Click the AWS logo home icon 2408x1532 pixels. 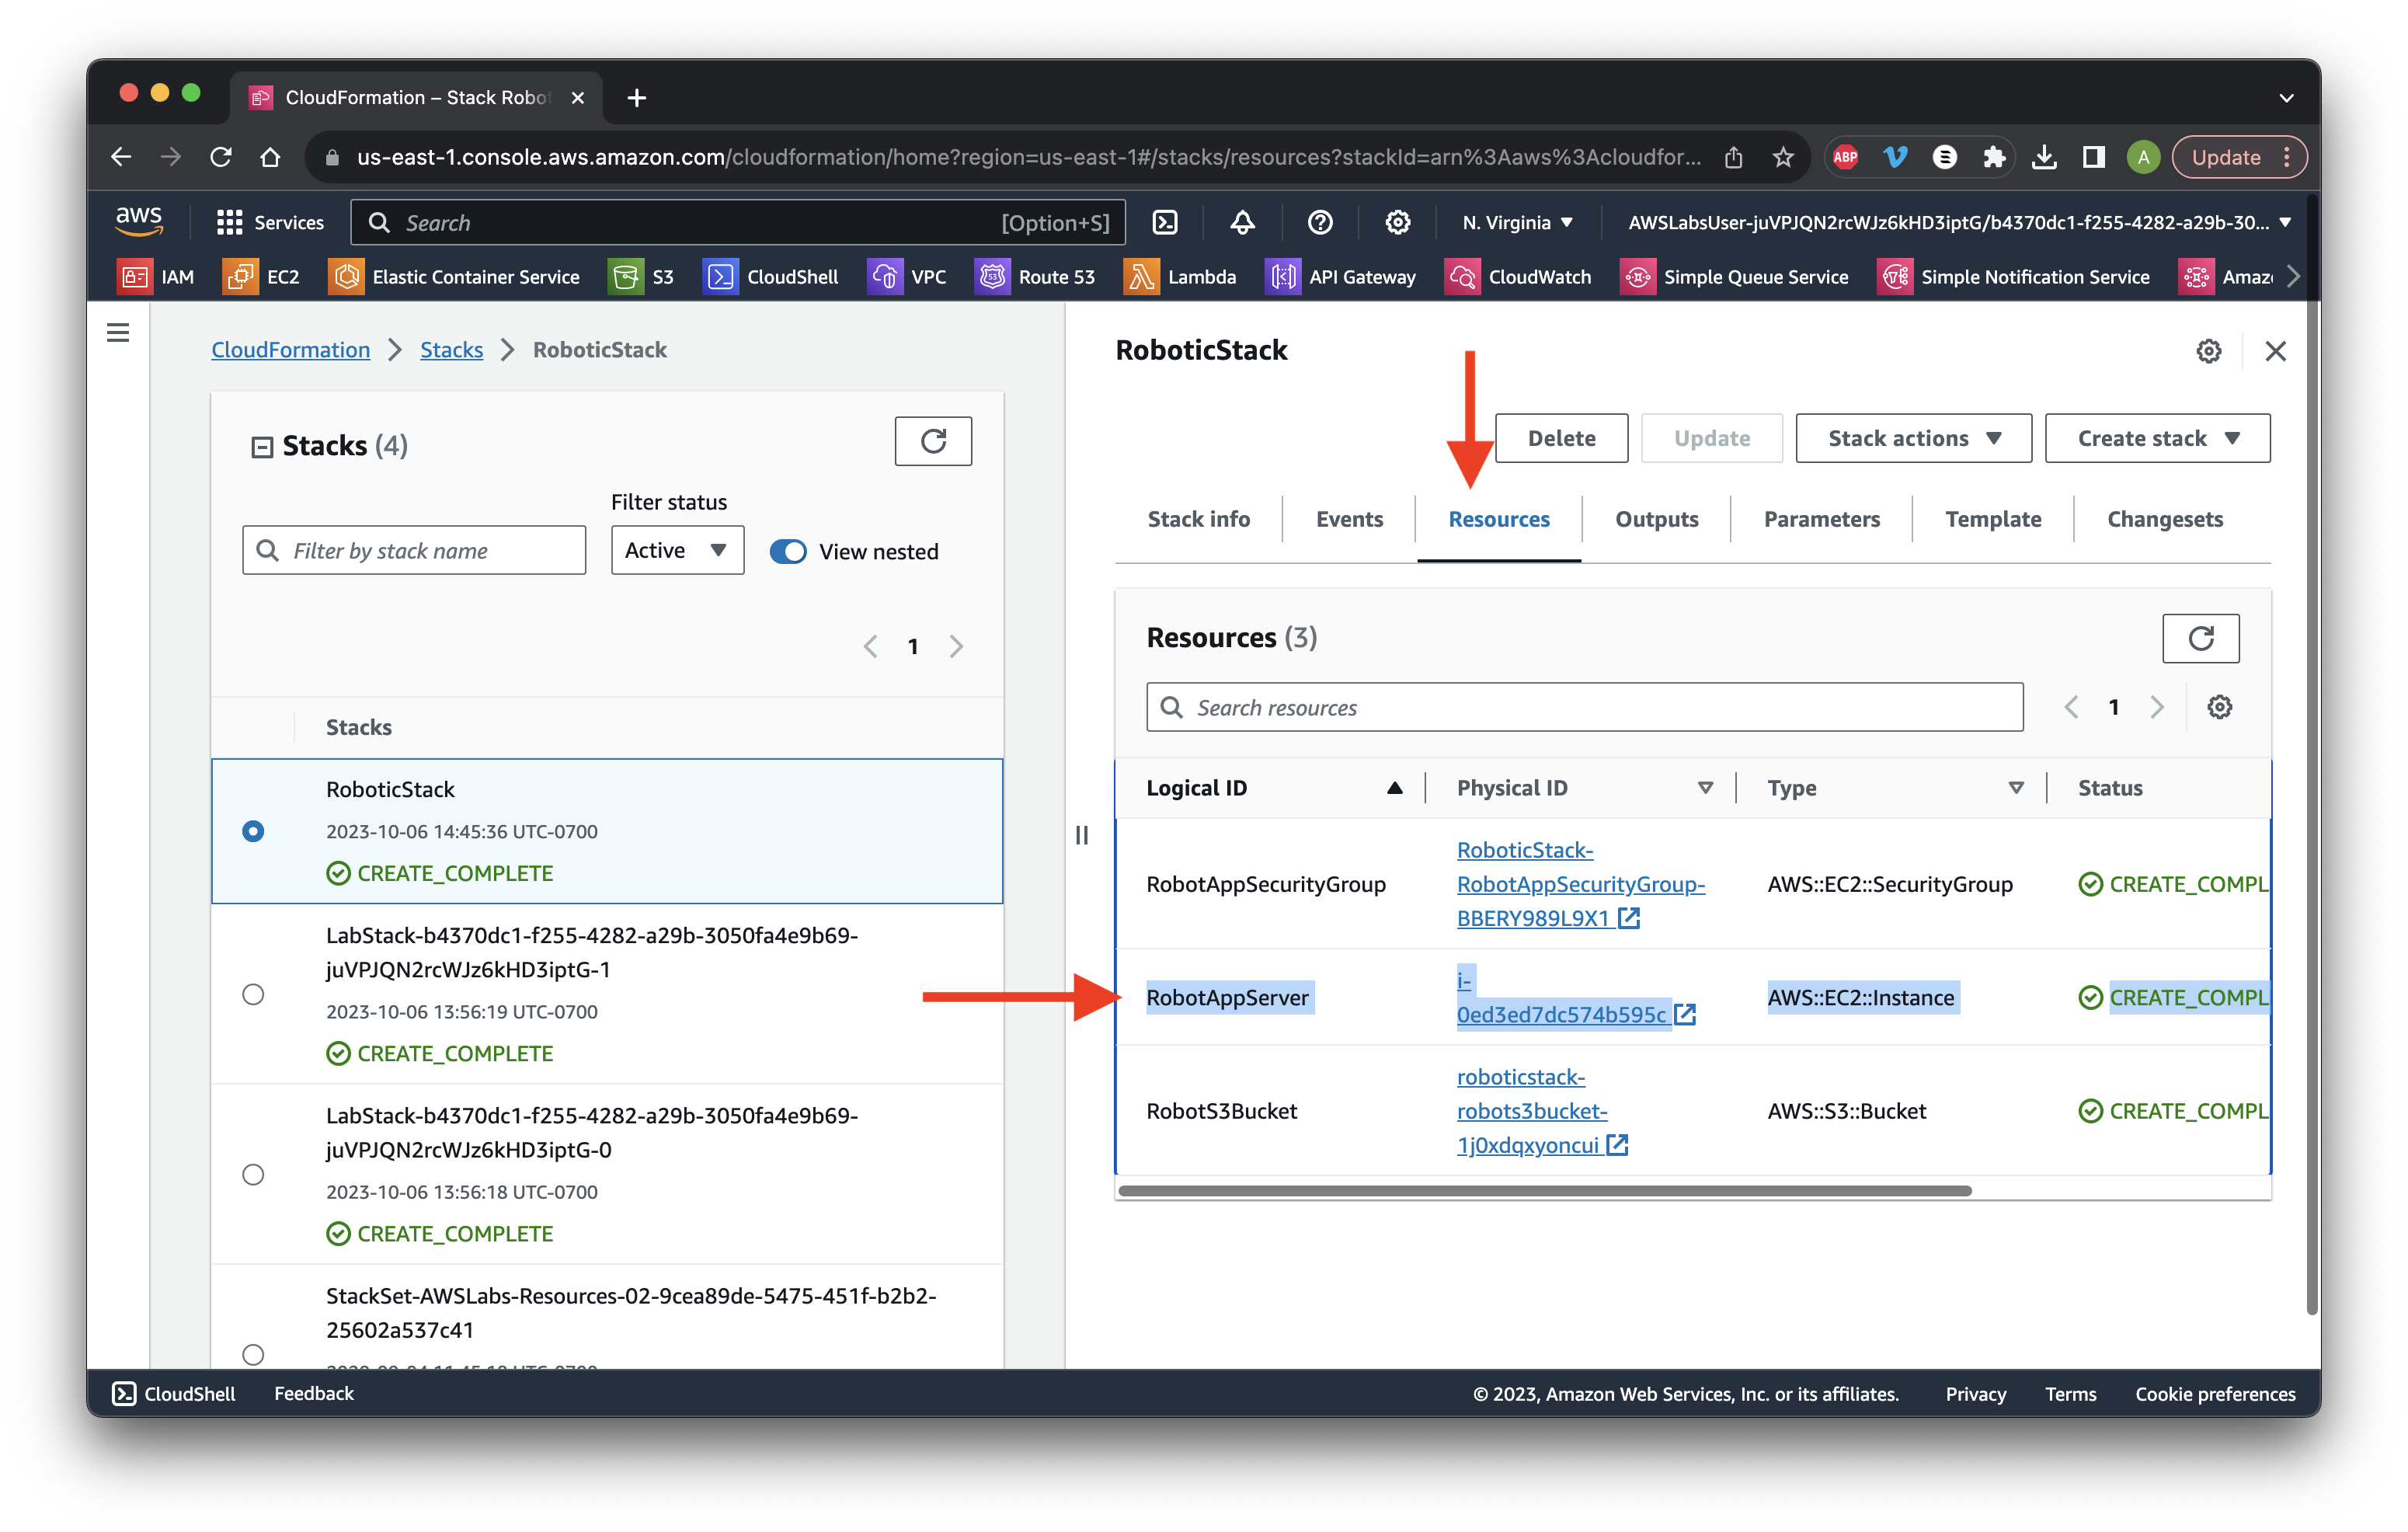(139, 221)
